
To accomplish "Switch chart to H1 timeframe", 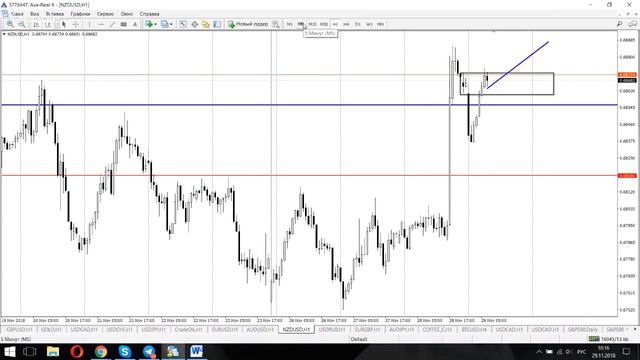I will 335,24.
